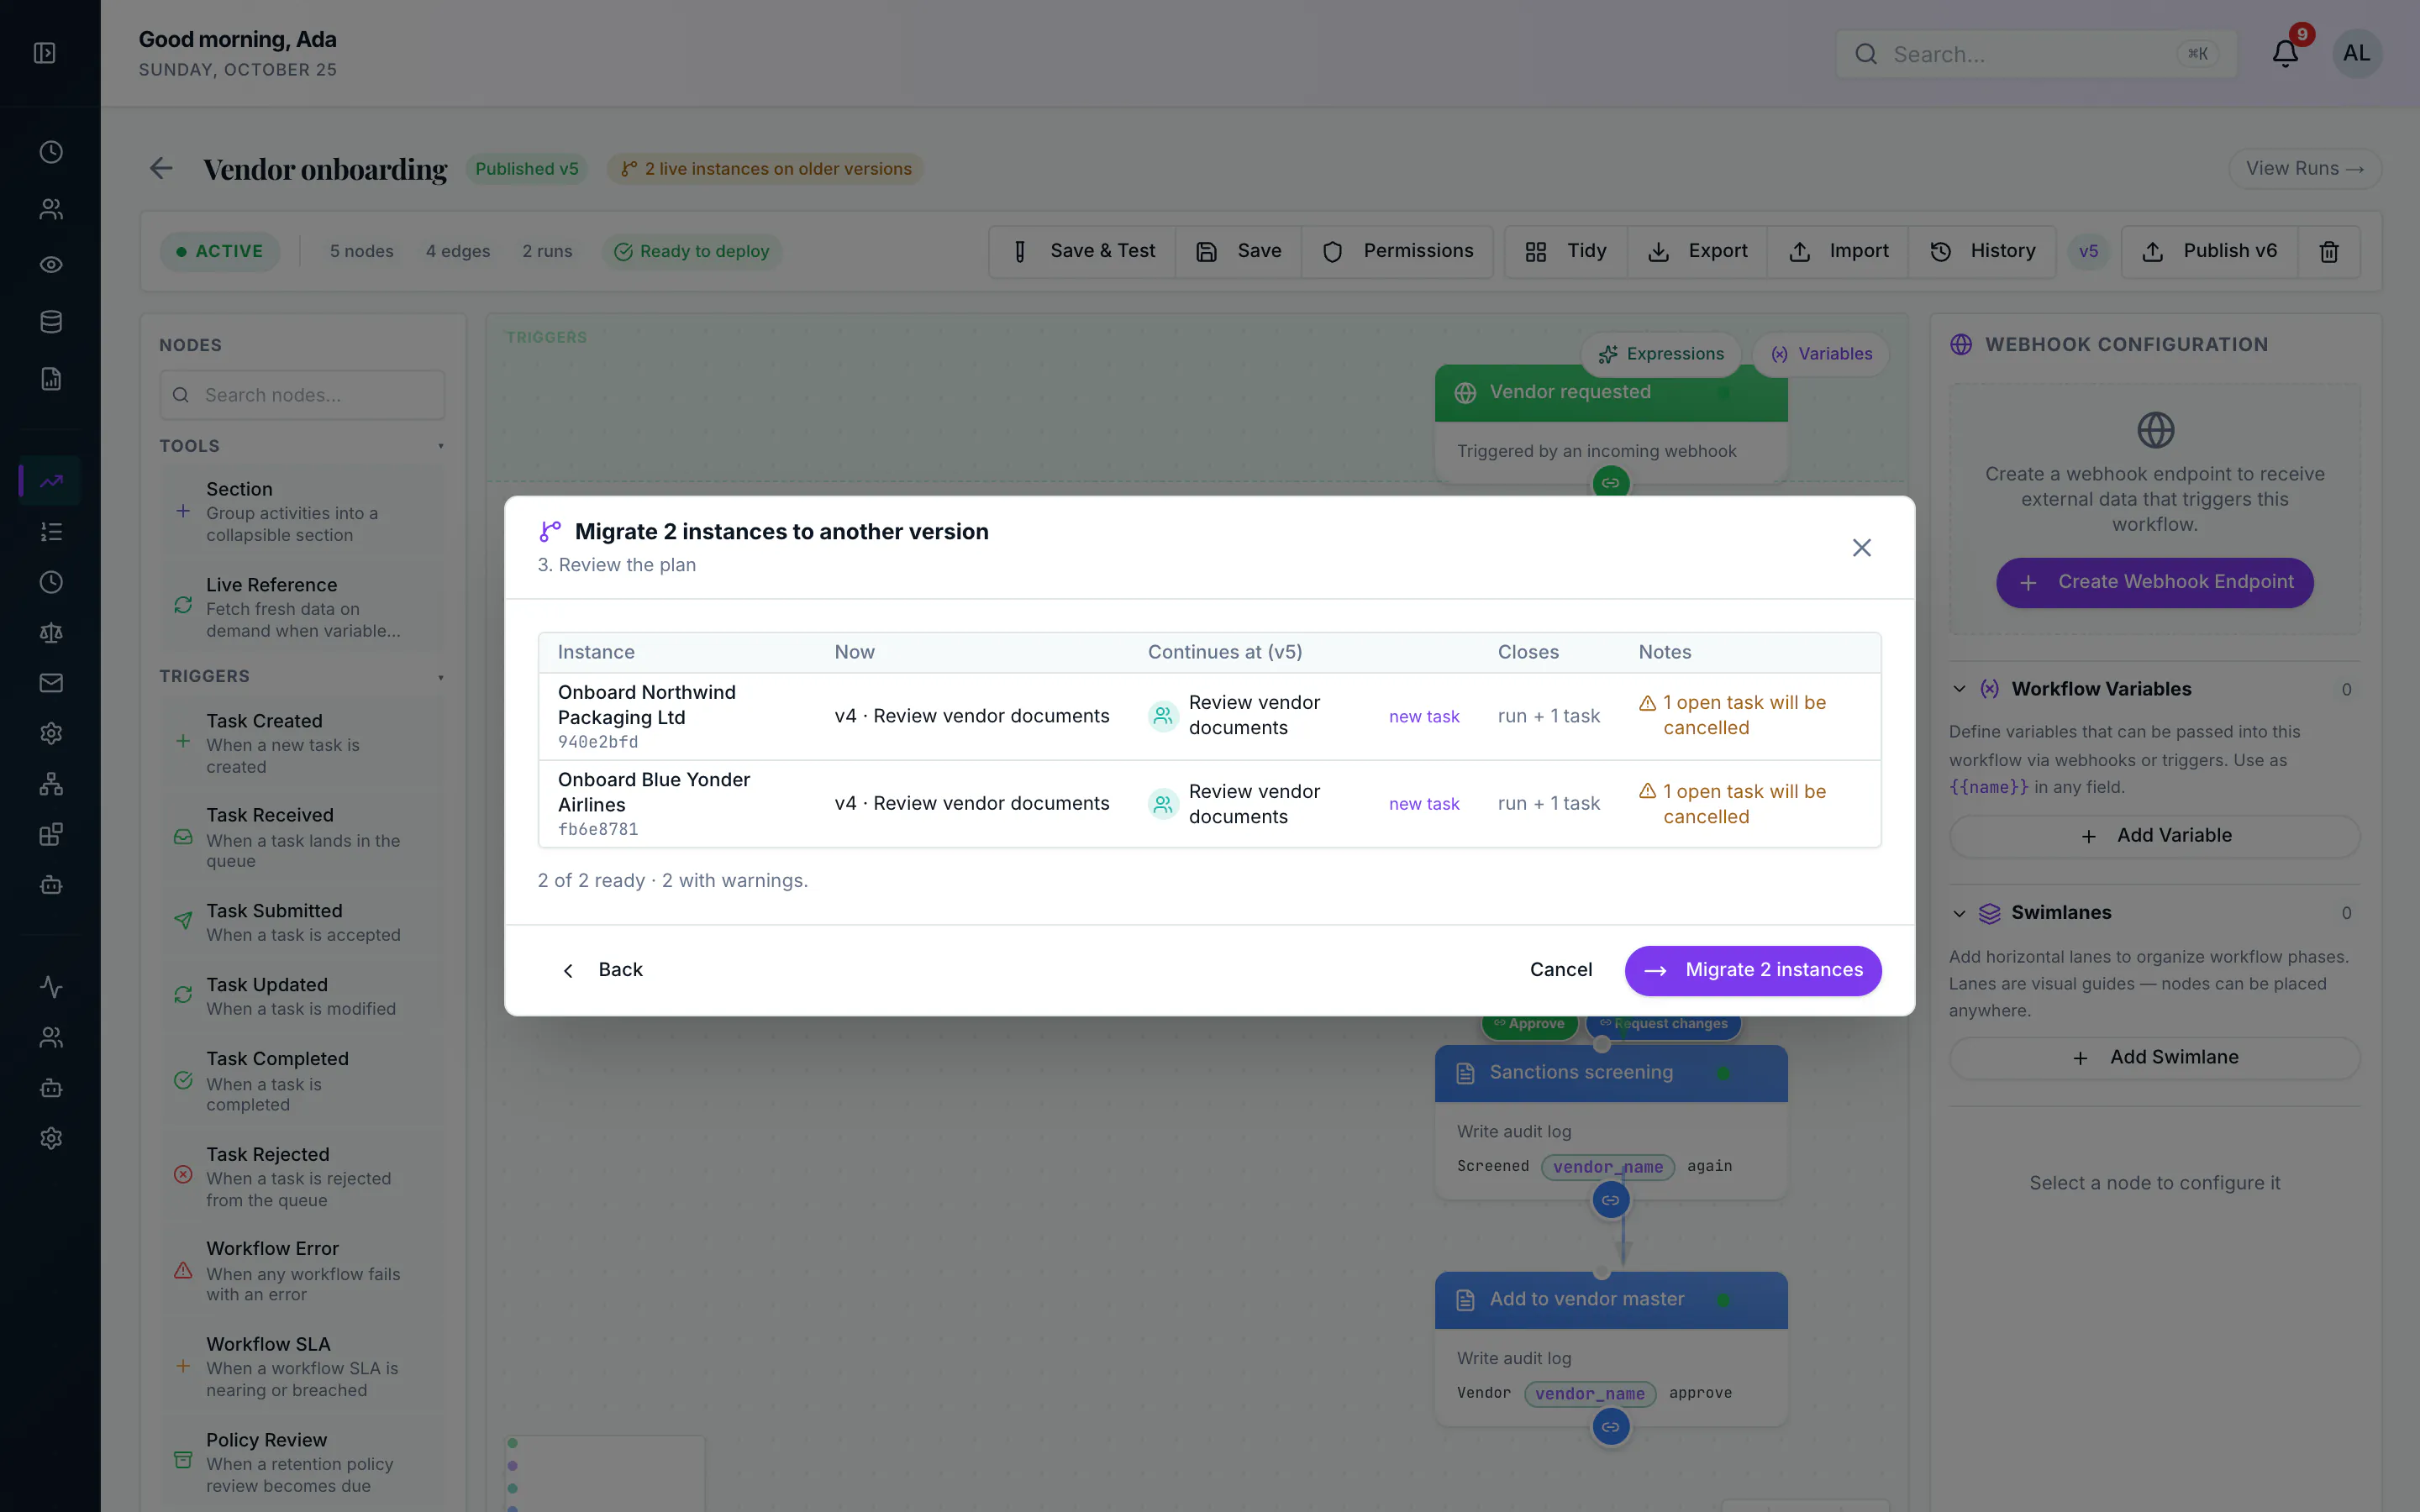Image resolution: width=2420 pixels, height=1512 pixels.
Task: Select the Workflow Error trigger node
Action: (x=302, y=1270)
